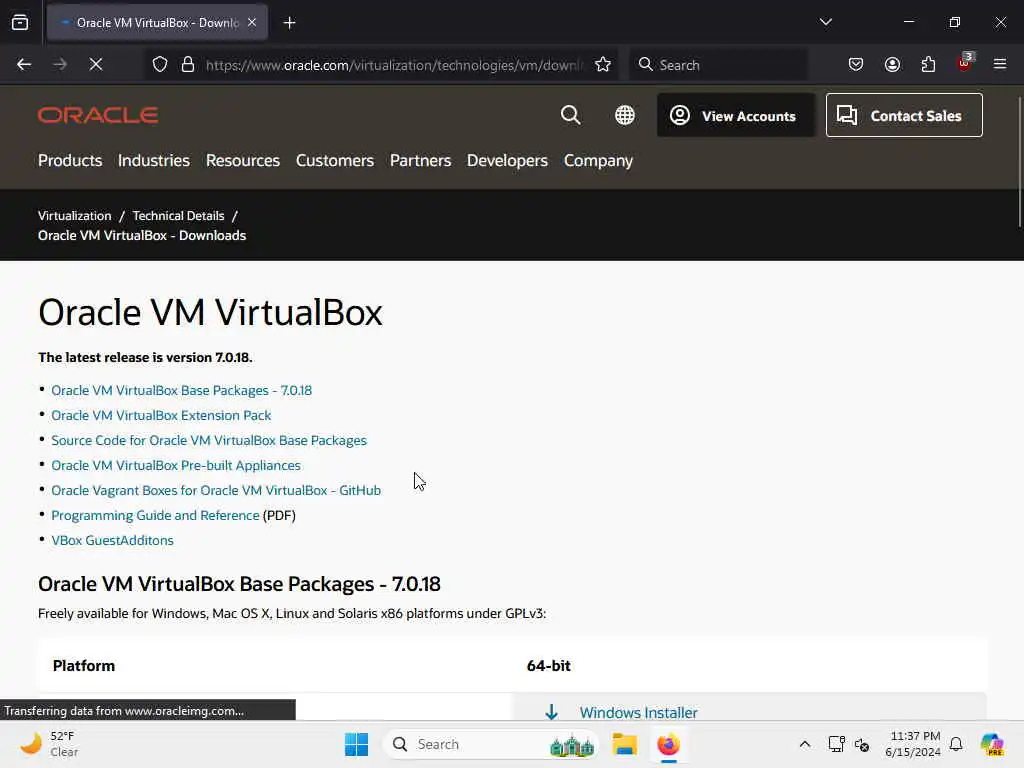Open Oracle Vagrant Boxes GitHub link

tap(216, 490)
